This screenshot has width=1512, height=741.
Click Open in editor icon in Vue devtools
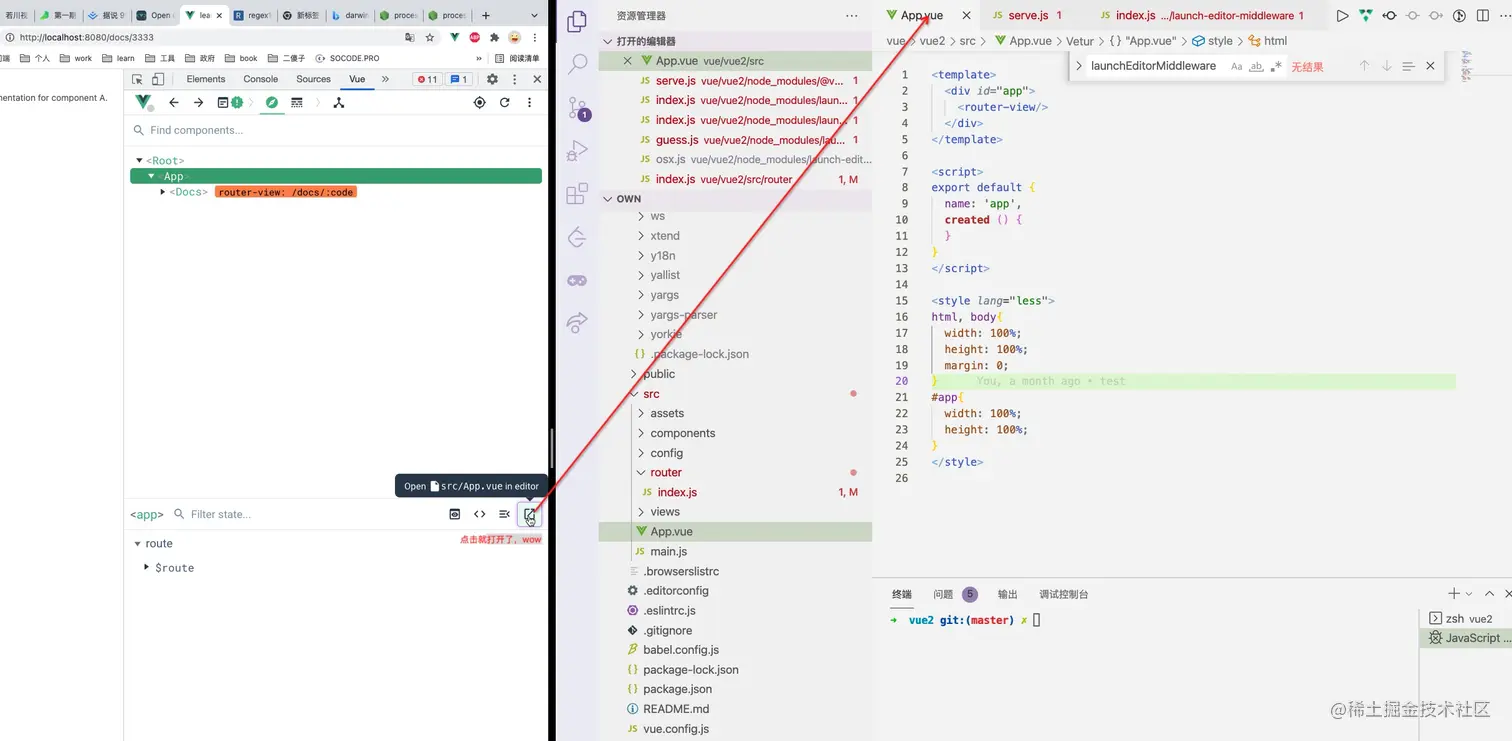click(x=530, y=514)
